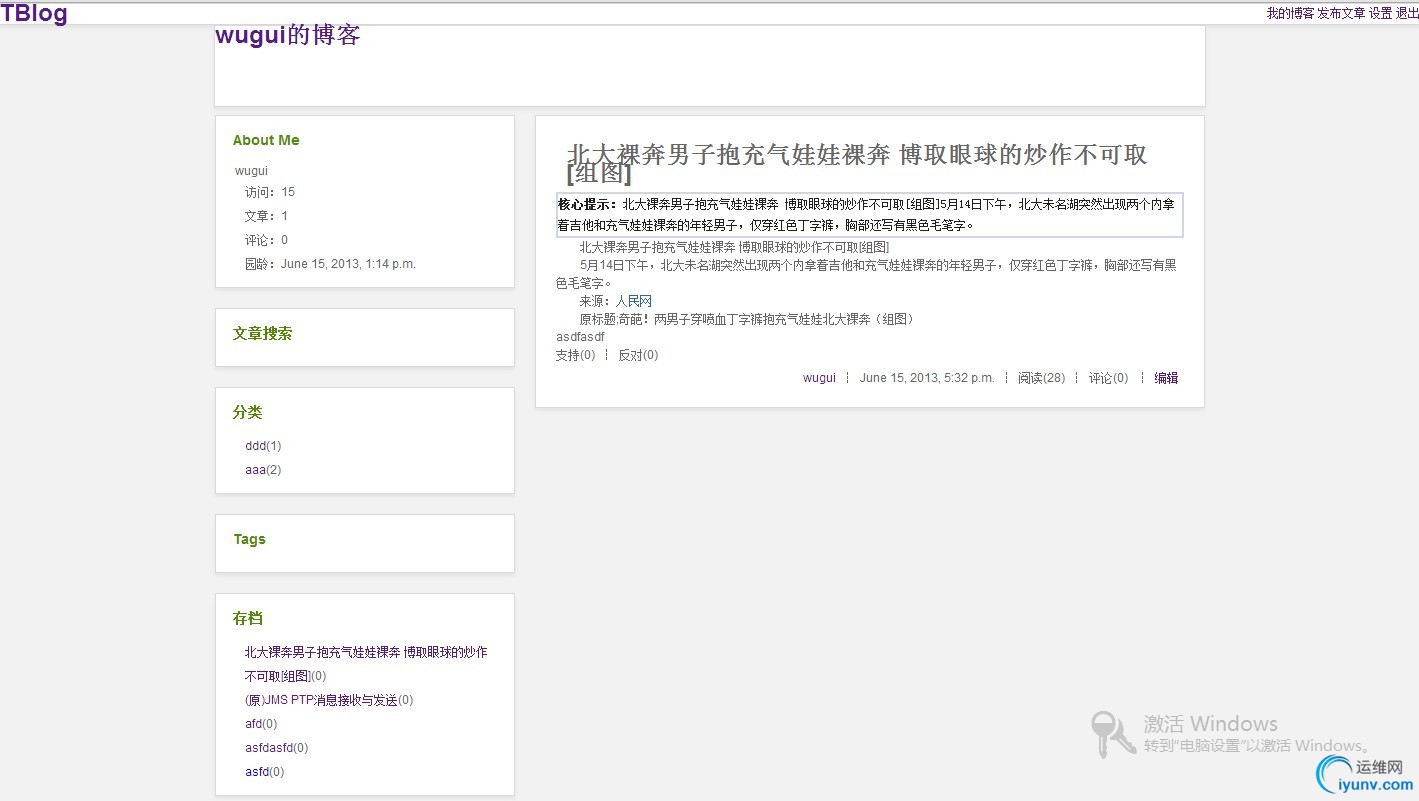The height and width of the screenshot is (801, 1419).
Task: Open archived post asfd(0)
Action: pyautogui.click(x=265, y=772)
